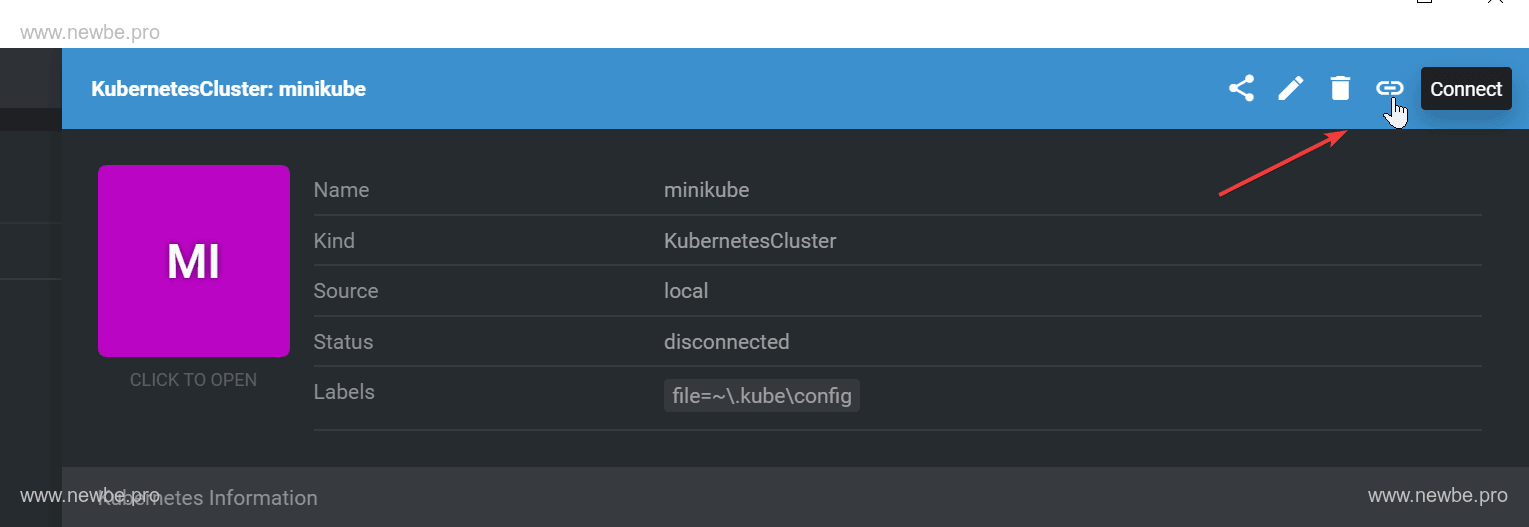Click the Kind field label
1529x527 pixels.
coord(334,241)
